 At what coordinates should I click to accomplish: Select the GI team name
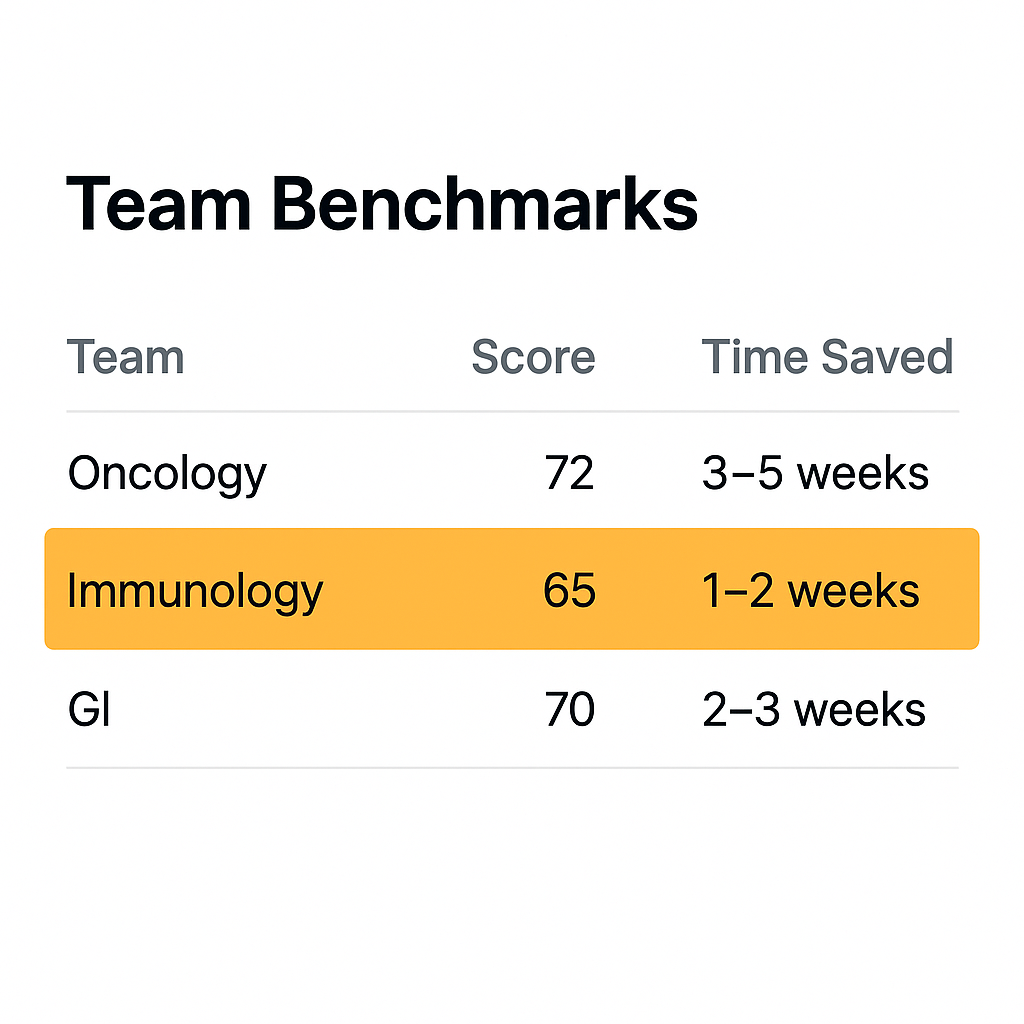coord(89,709)
